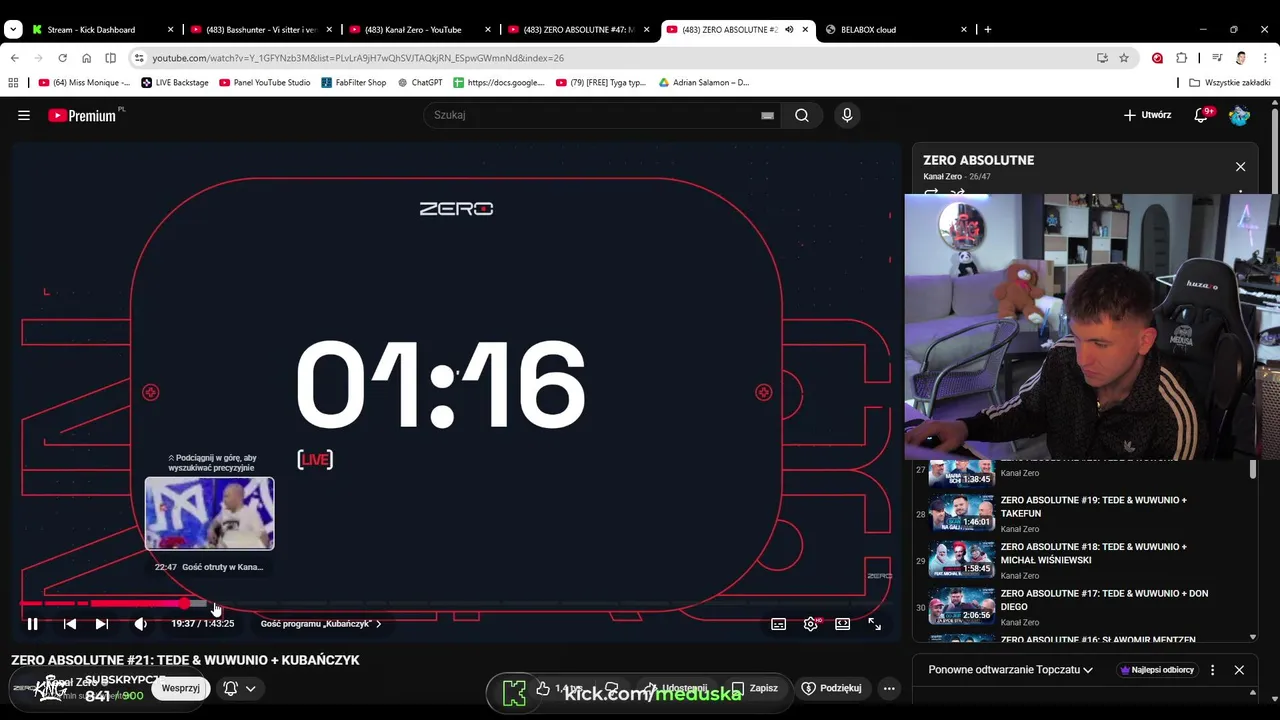Seek on the red video progress bar

[x=455, y=604]
